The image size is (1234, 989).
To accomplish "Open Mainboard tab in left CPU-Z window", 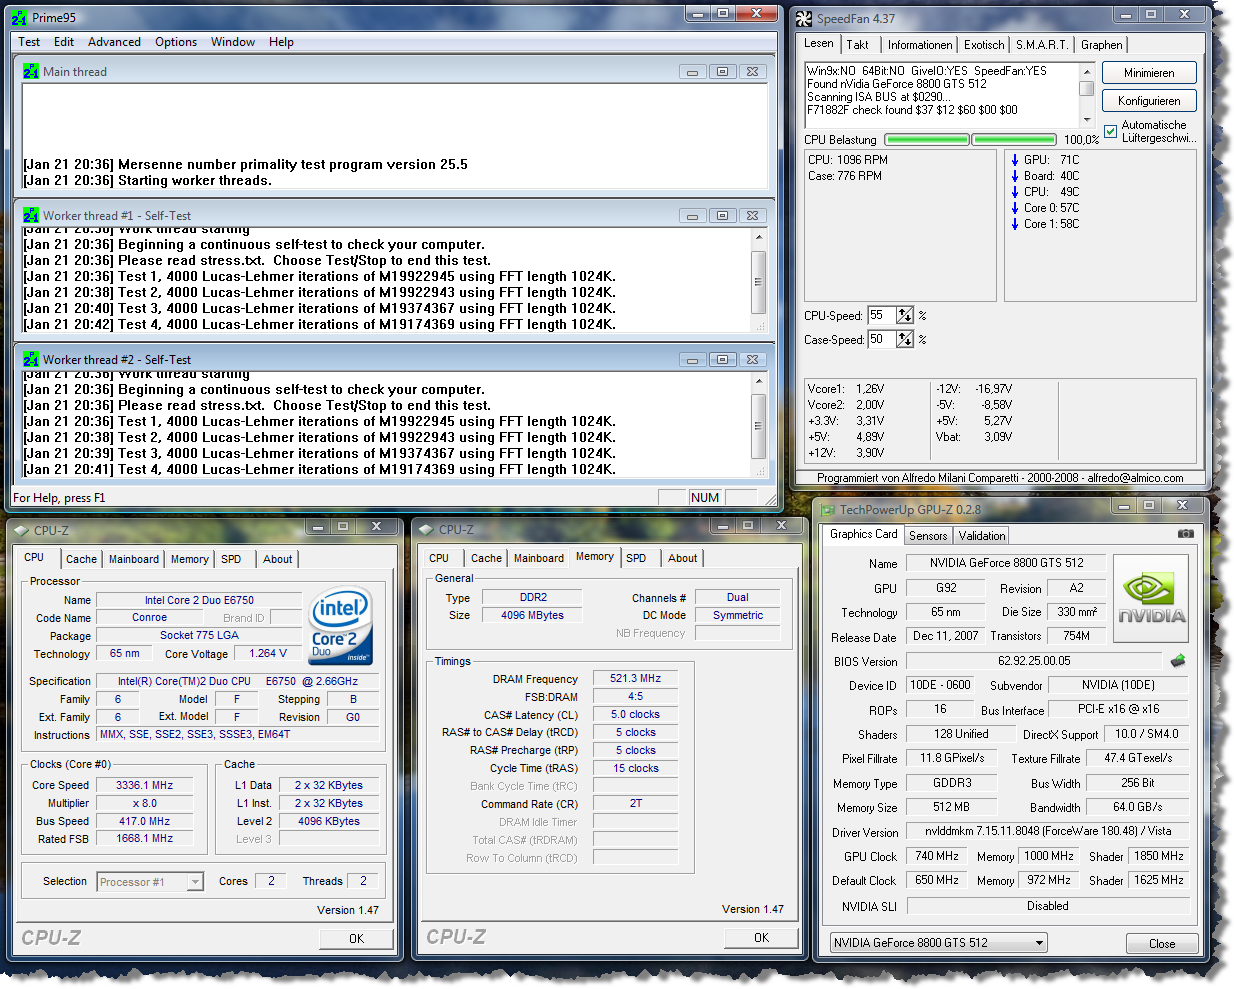I will click(134, 559).
